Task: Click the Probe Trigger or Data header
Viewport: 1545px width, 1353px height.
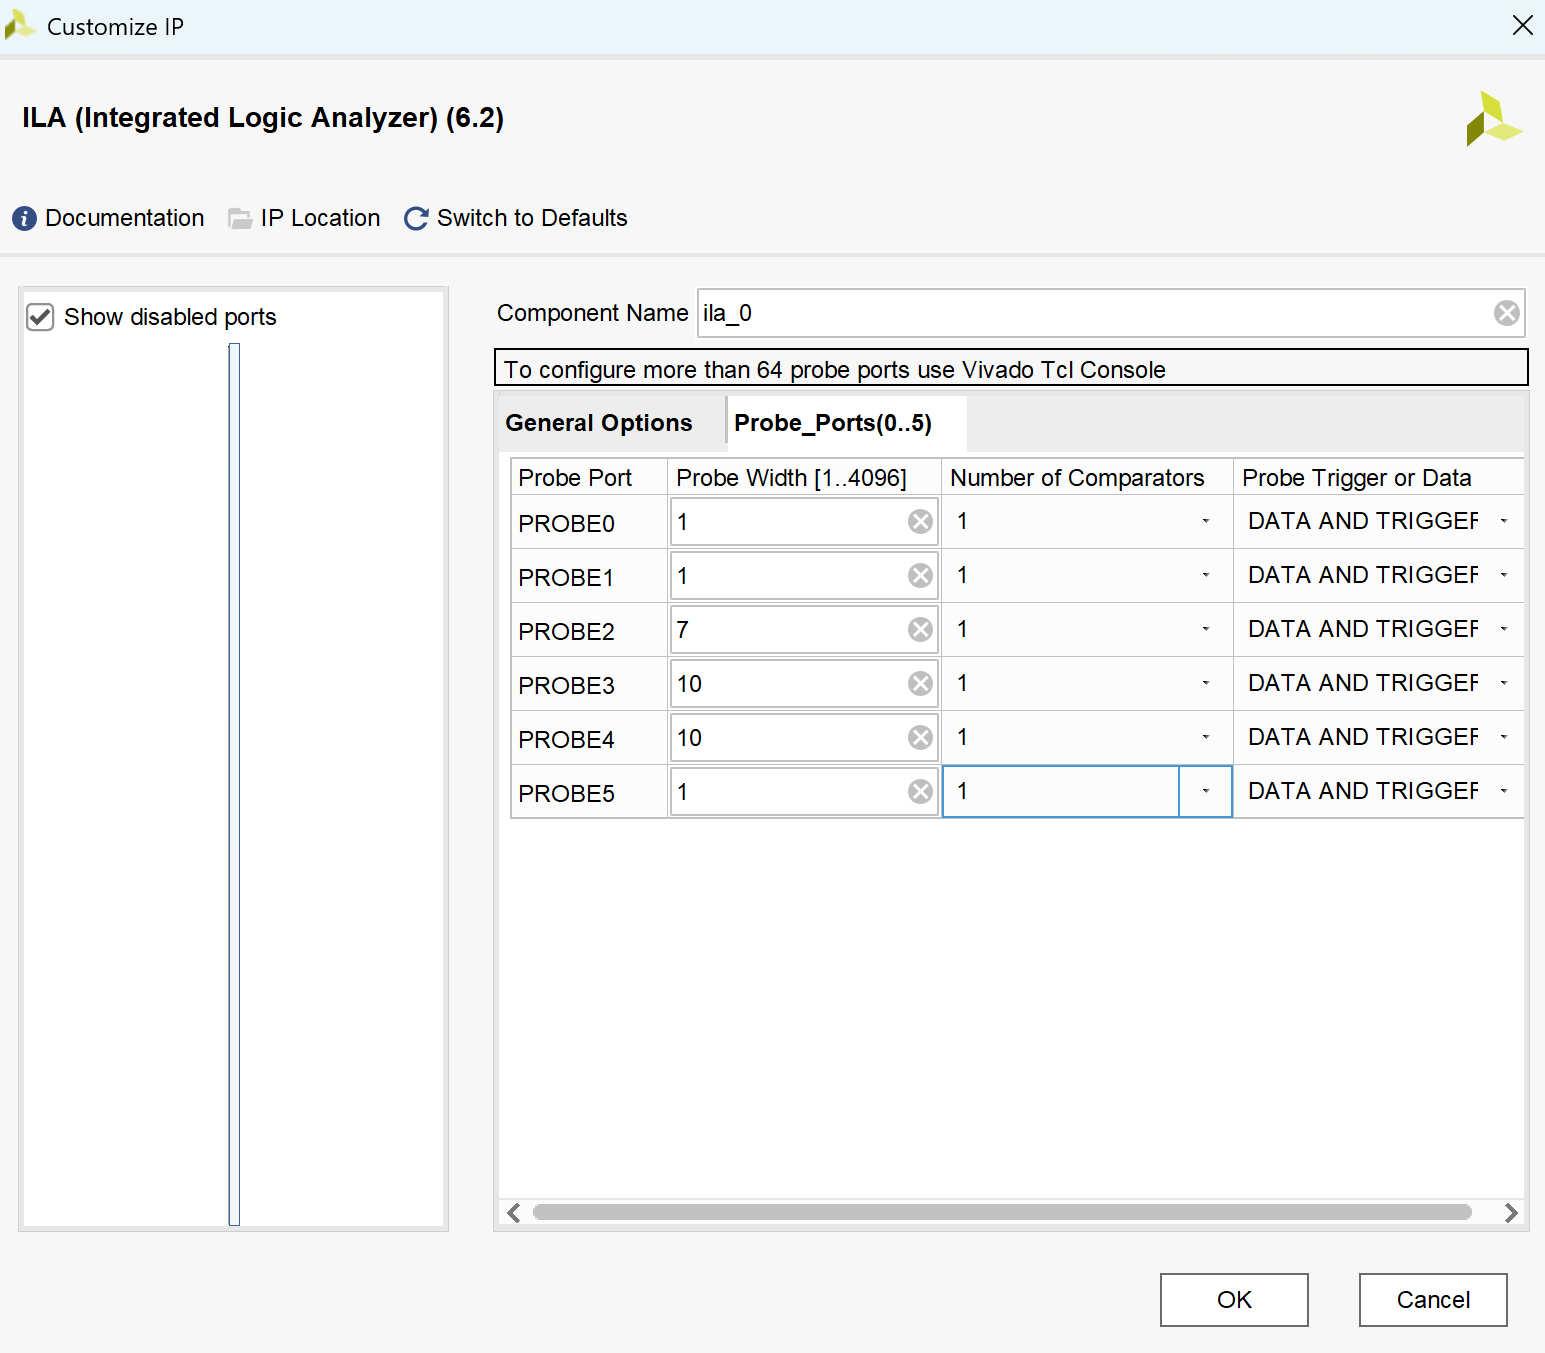Action: (x=1379, y=477)
